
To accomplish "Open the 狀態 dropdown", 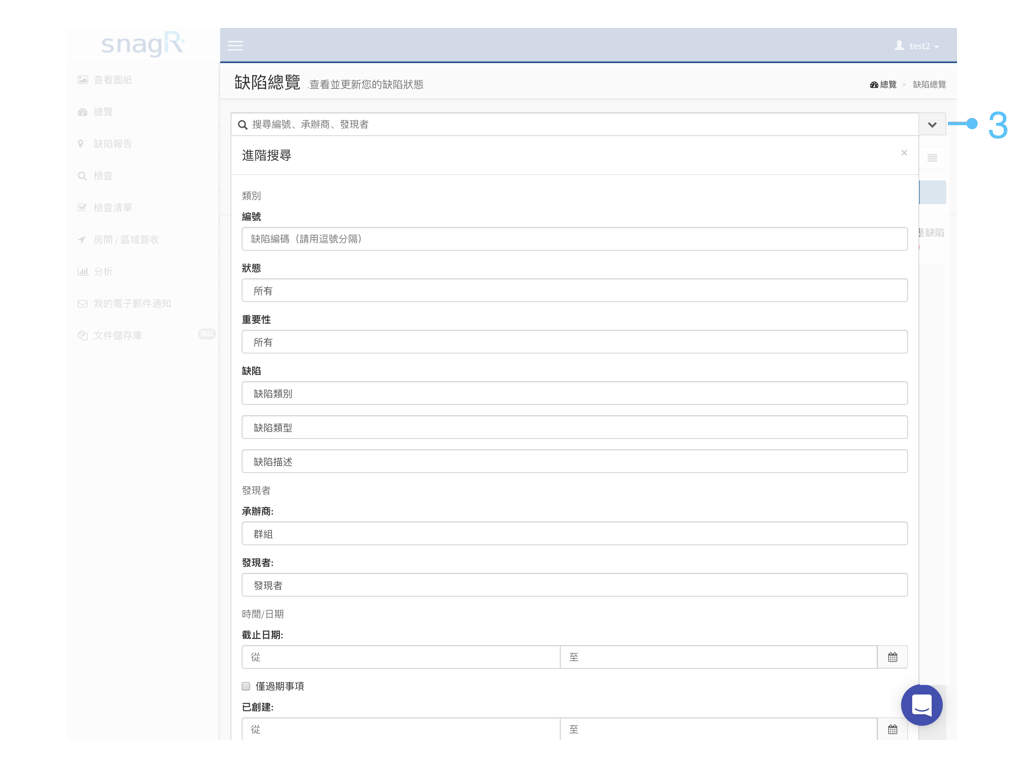I will pyautogui.click(x=575, y=291).
